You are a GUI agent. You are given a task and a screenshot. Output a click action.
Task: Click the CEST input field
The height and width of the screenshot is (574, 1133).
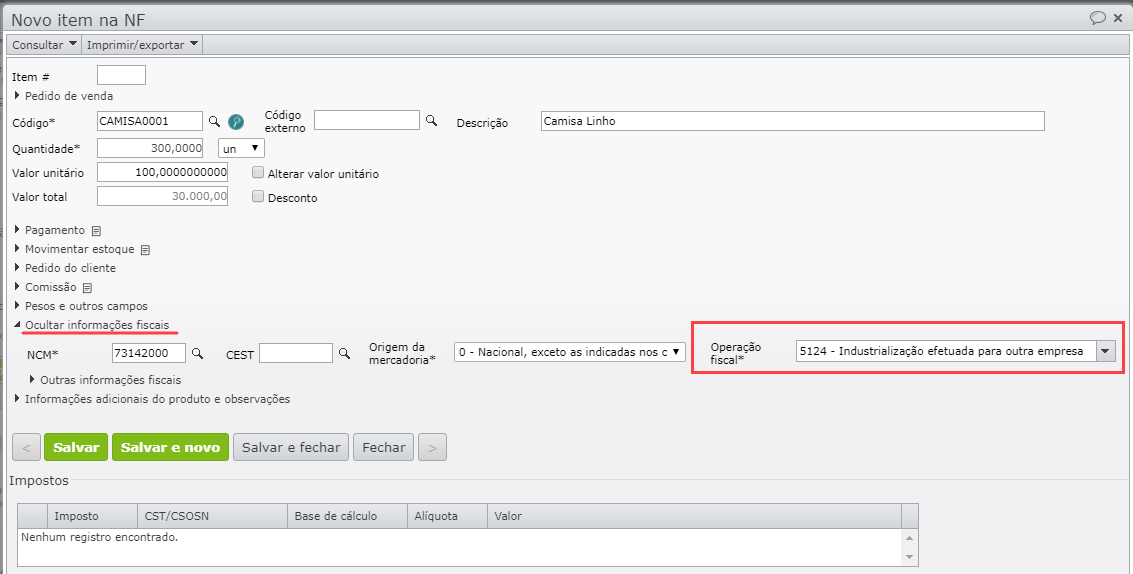click(x=296, y=353)
